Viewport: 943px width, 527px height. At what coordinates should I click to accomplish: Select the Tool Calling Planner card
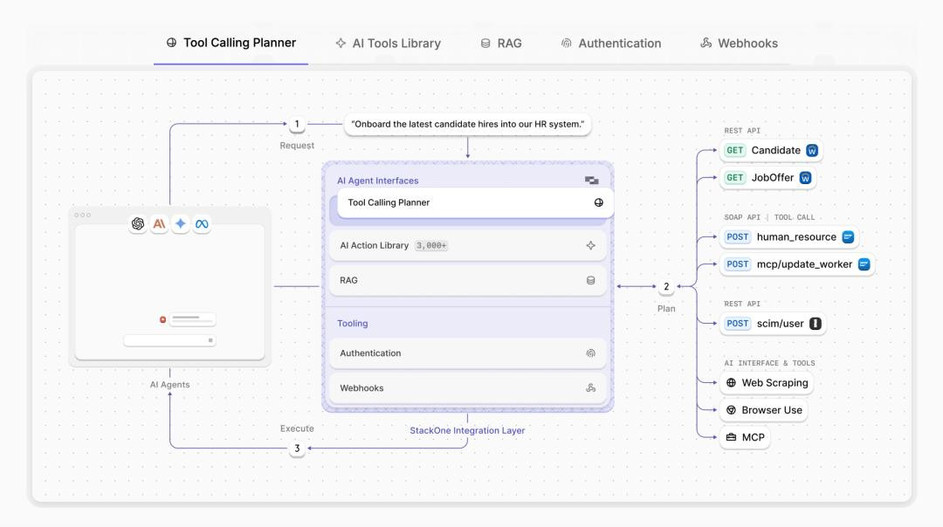point(475,203)
